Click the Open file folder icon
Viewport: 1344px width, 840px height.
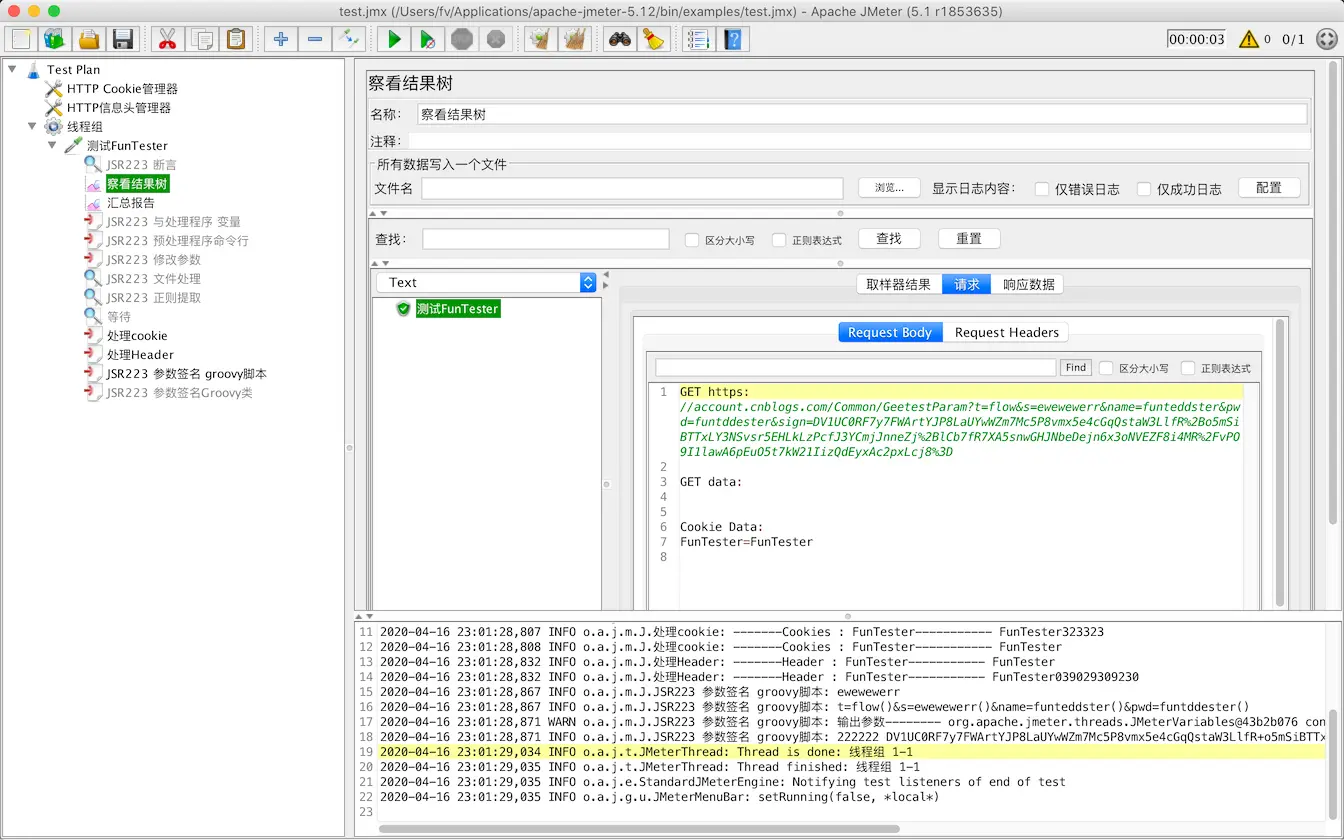[x=89, y=39]
